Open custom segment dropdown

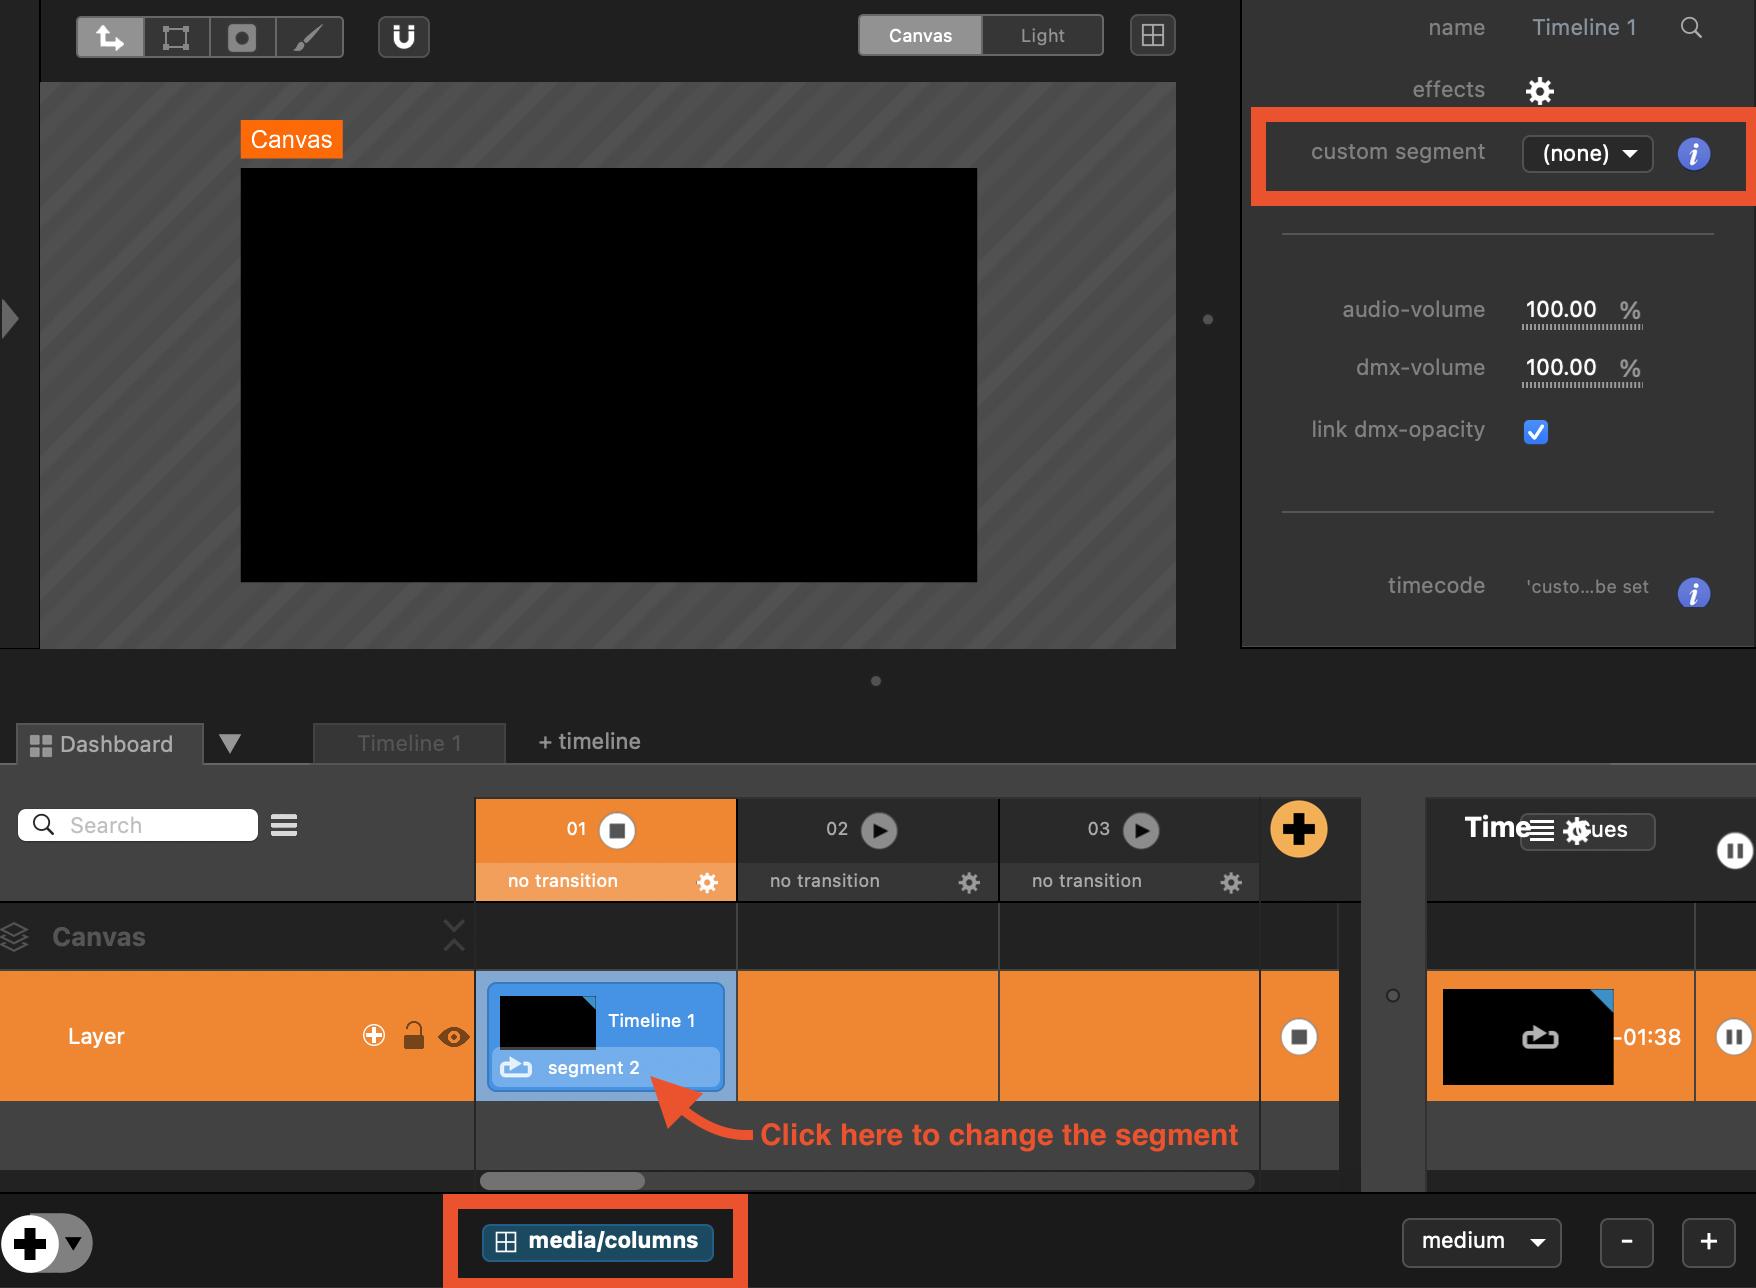[1586, 154]
